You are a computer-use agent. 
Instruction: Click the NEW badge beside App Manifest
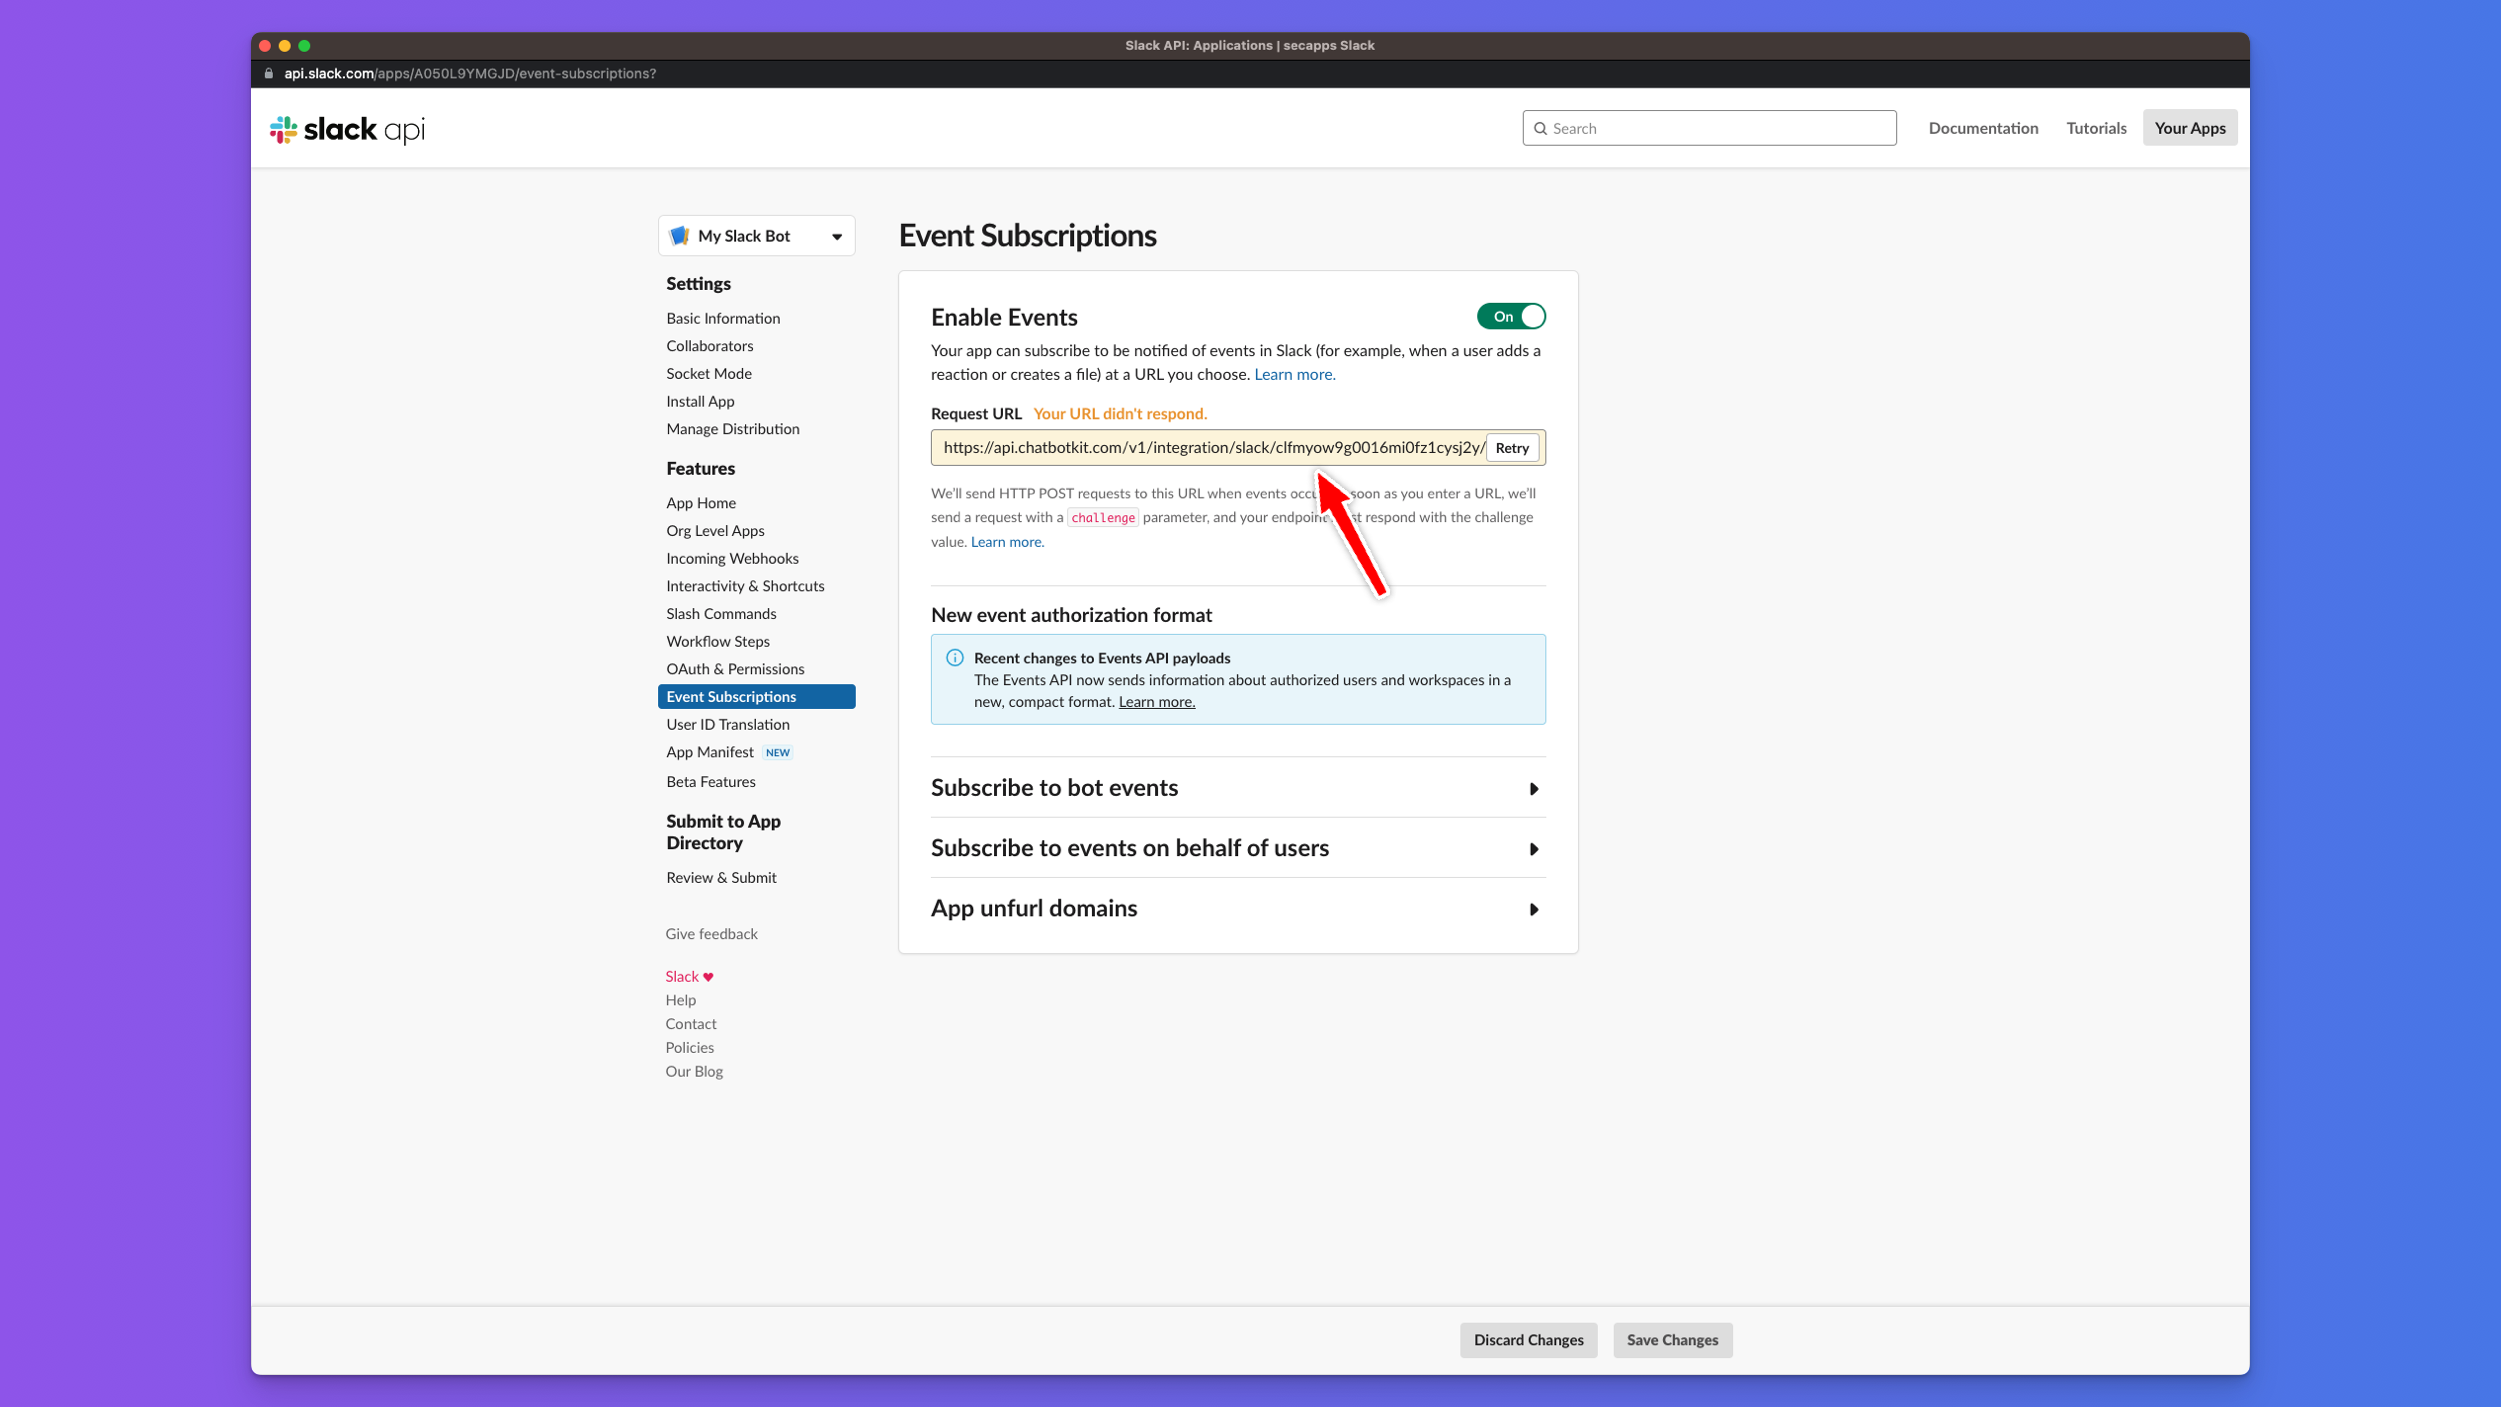pos(777,753)
